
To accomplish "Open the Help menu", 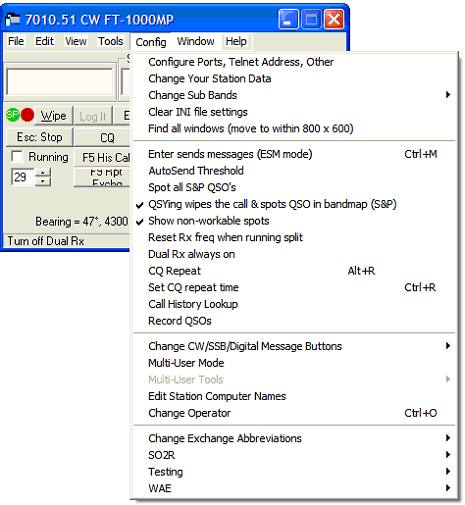I will pos(236,41).
